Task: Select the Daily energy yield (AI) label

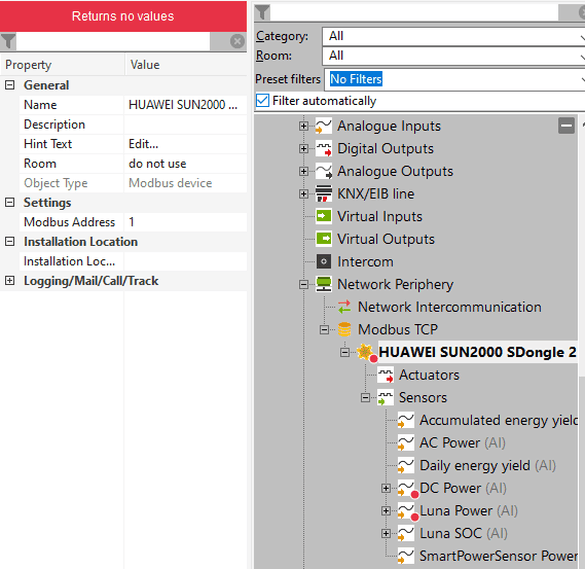Action: tap(488, 465)
